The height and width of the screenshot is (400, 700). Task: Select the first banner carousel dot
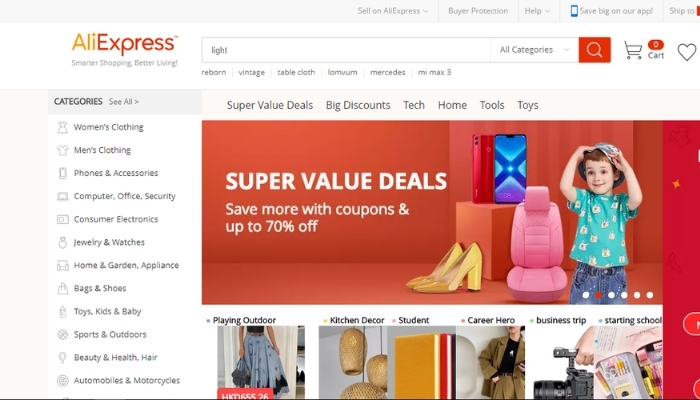[x=586, y=295]
